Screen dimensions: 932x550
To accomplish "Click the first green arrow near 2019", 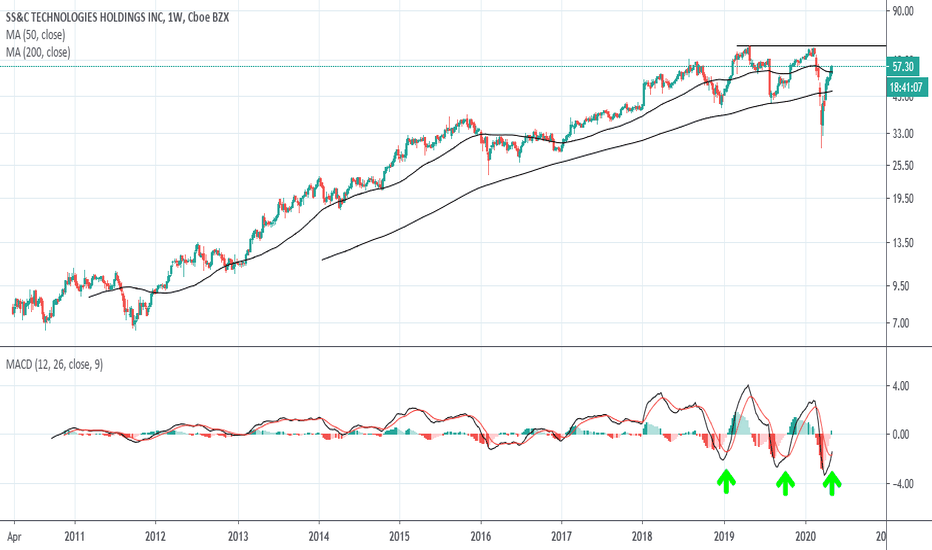I will point(726,482).
